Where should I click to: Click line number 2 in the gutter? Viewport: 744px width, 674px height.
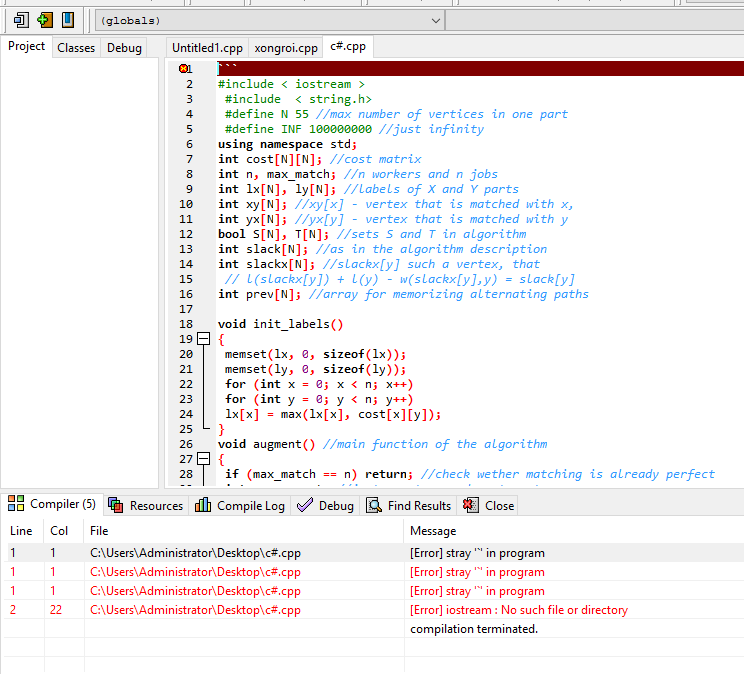point(189,84)
